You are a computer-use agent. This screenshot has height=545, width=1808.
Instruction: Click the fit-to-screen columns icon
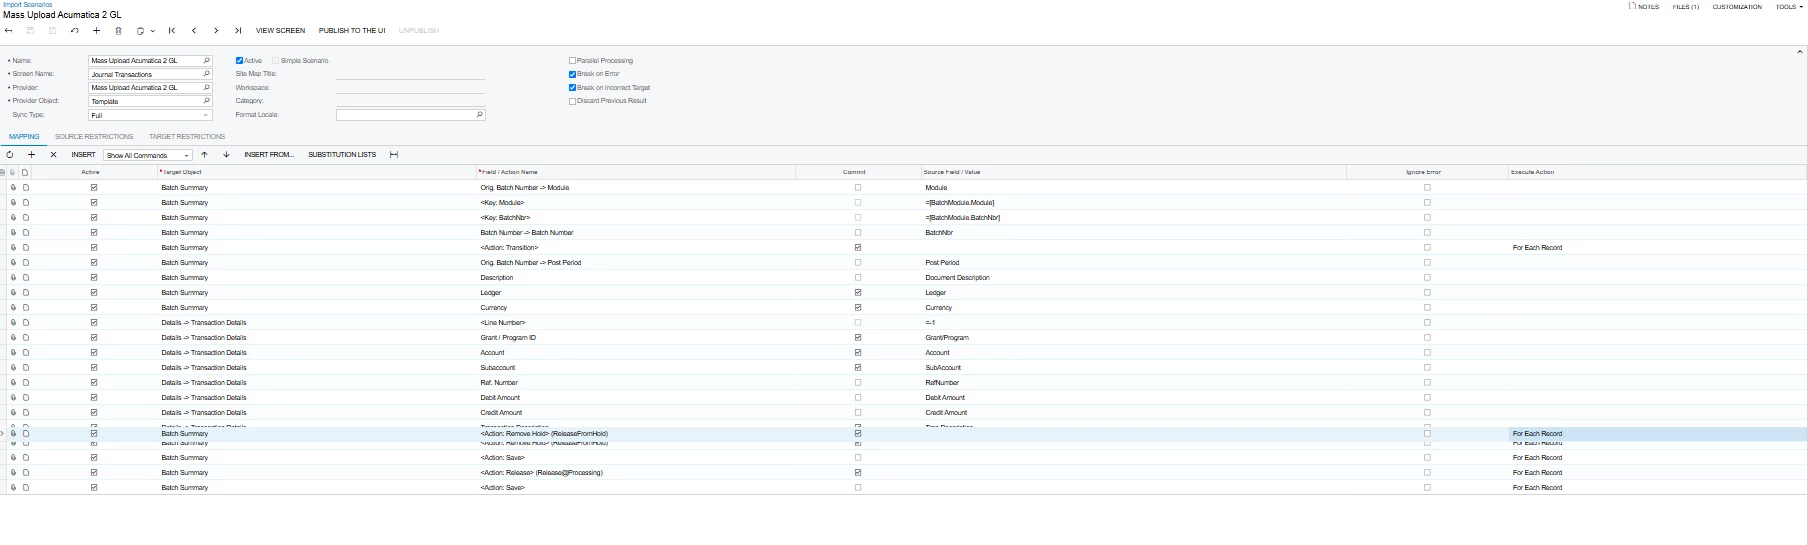click(x=394, y=155)
